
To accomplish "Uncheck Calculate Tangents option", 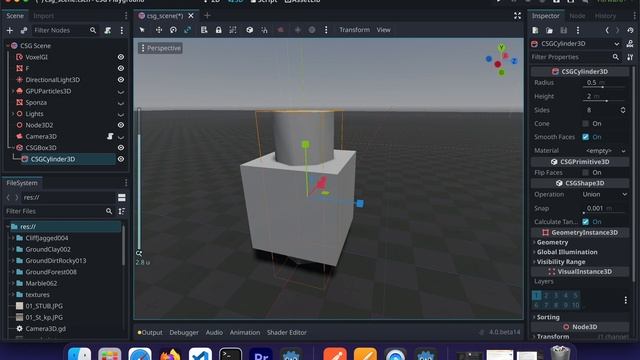I will pyautogui.click(x=586, y=222).
